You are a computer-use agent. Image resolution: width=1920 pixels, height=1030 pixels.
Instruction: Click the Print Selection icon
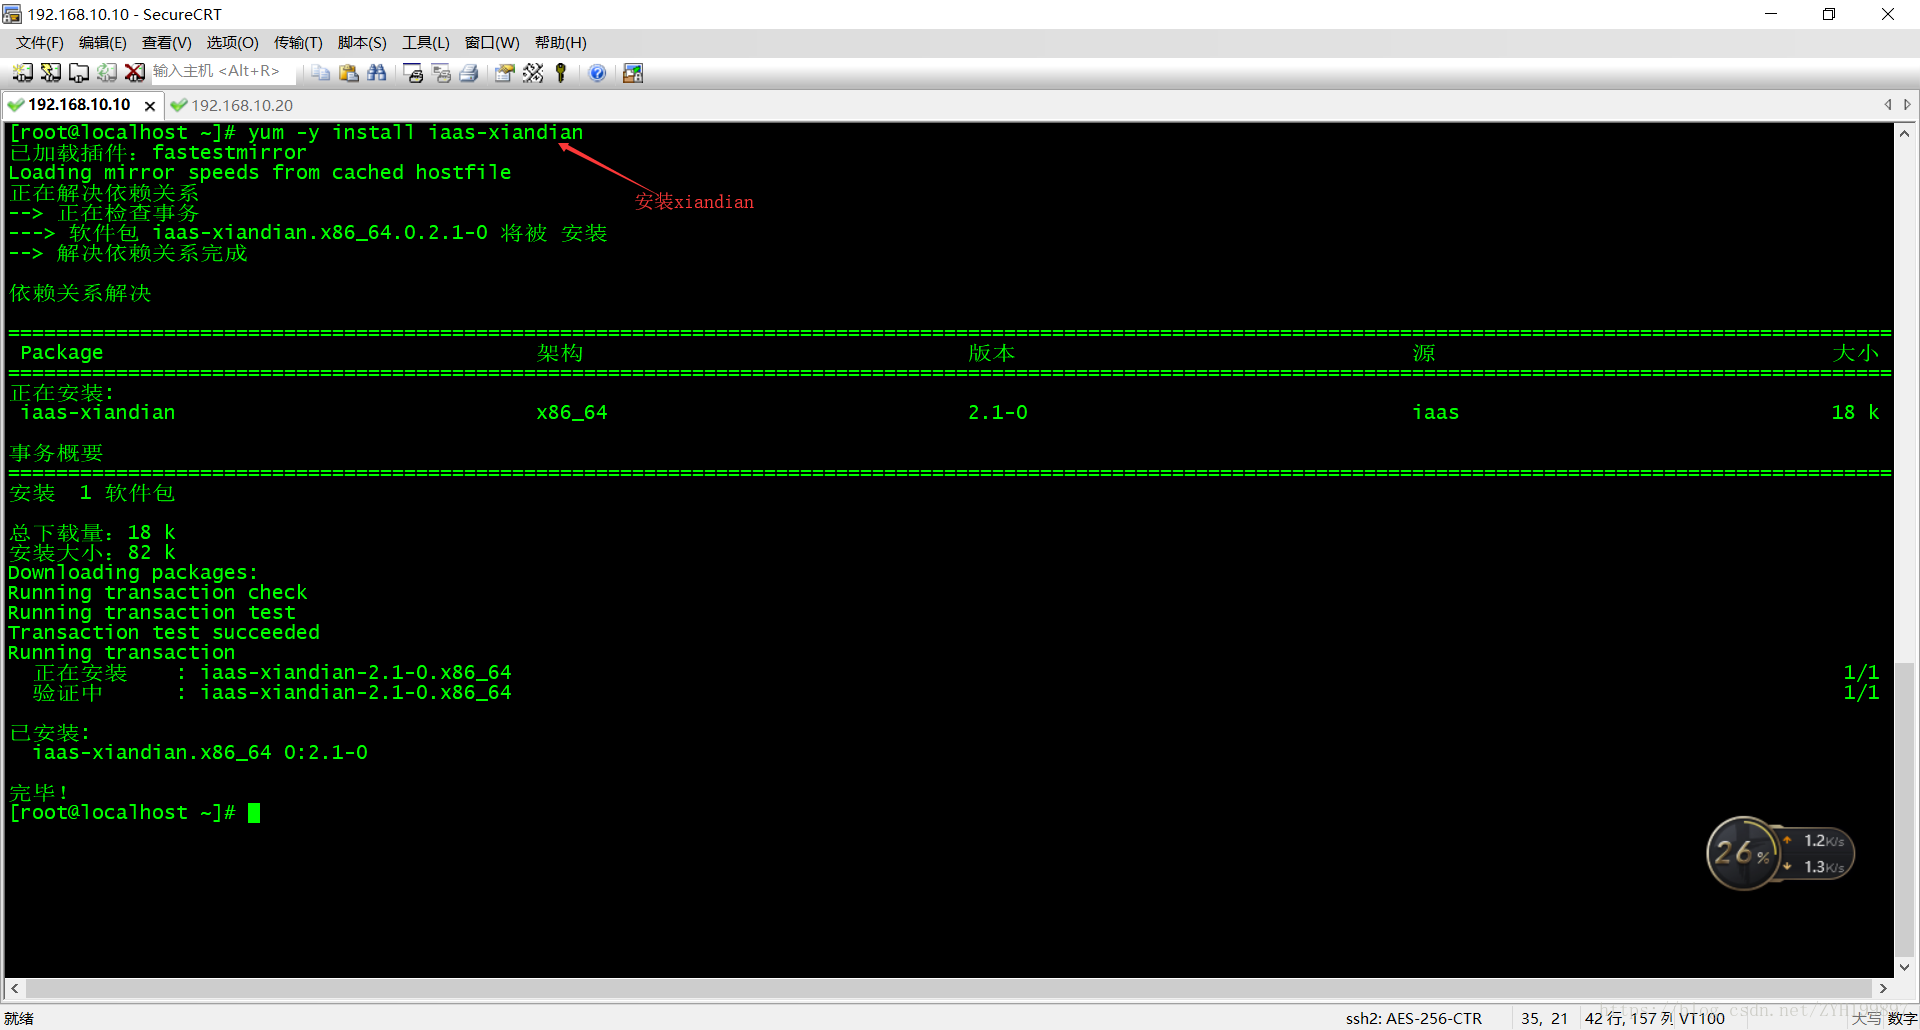pyautogui.click(x=441, y=73)
